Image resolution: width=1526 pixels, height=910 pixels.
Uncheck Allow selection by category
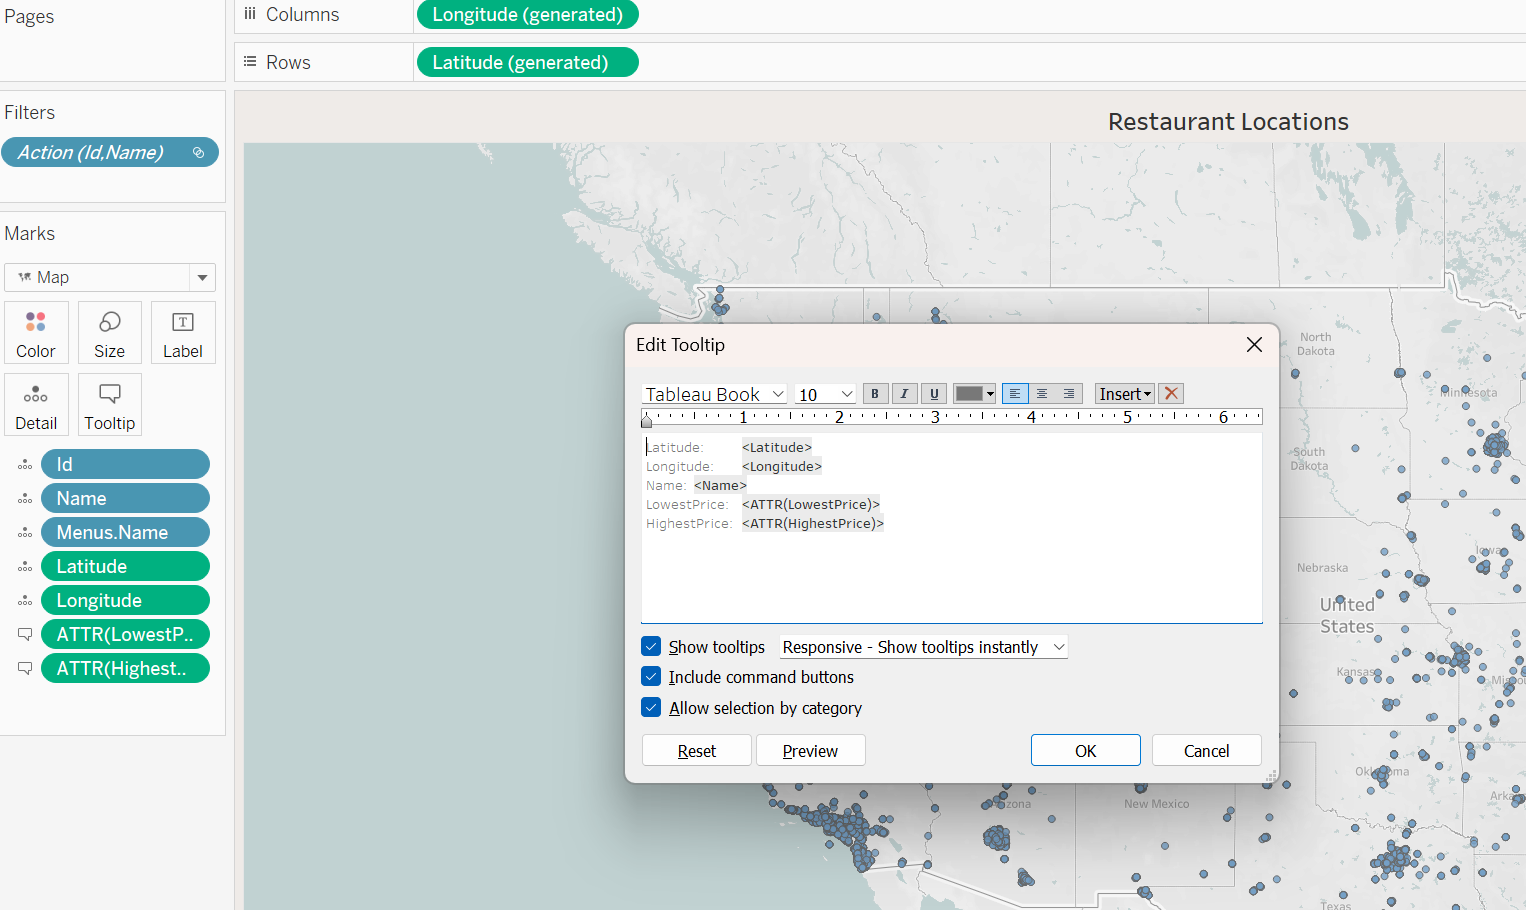coord(651,708)
